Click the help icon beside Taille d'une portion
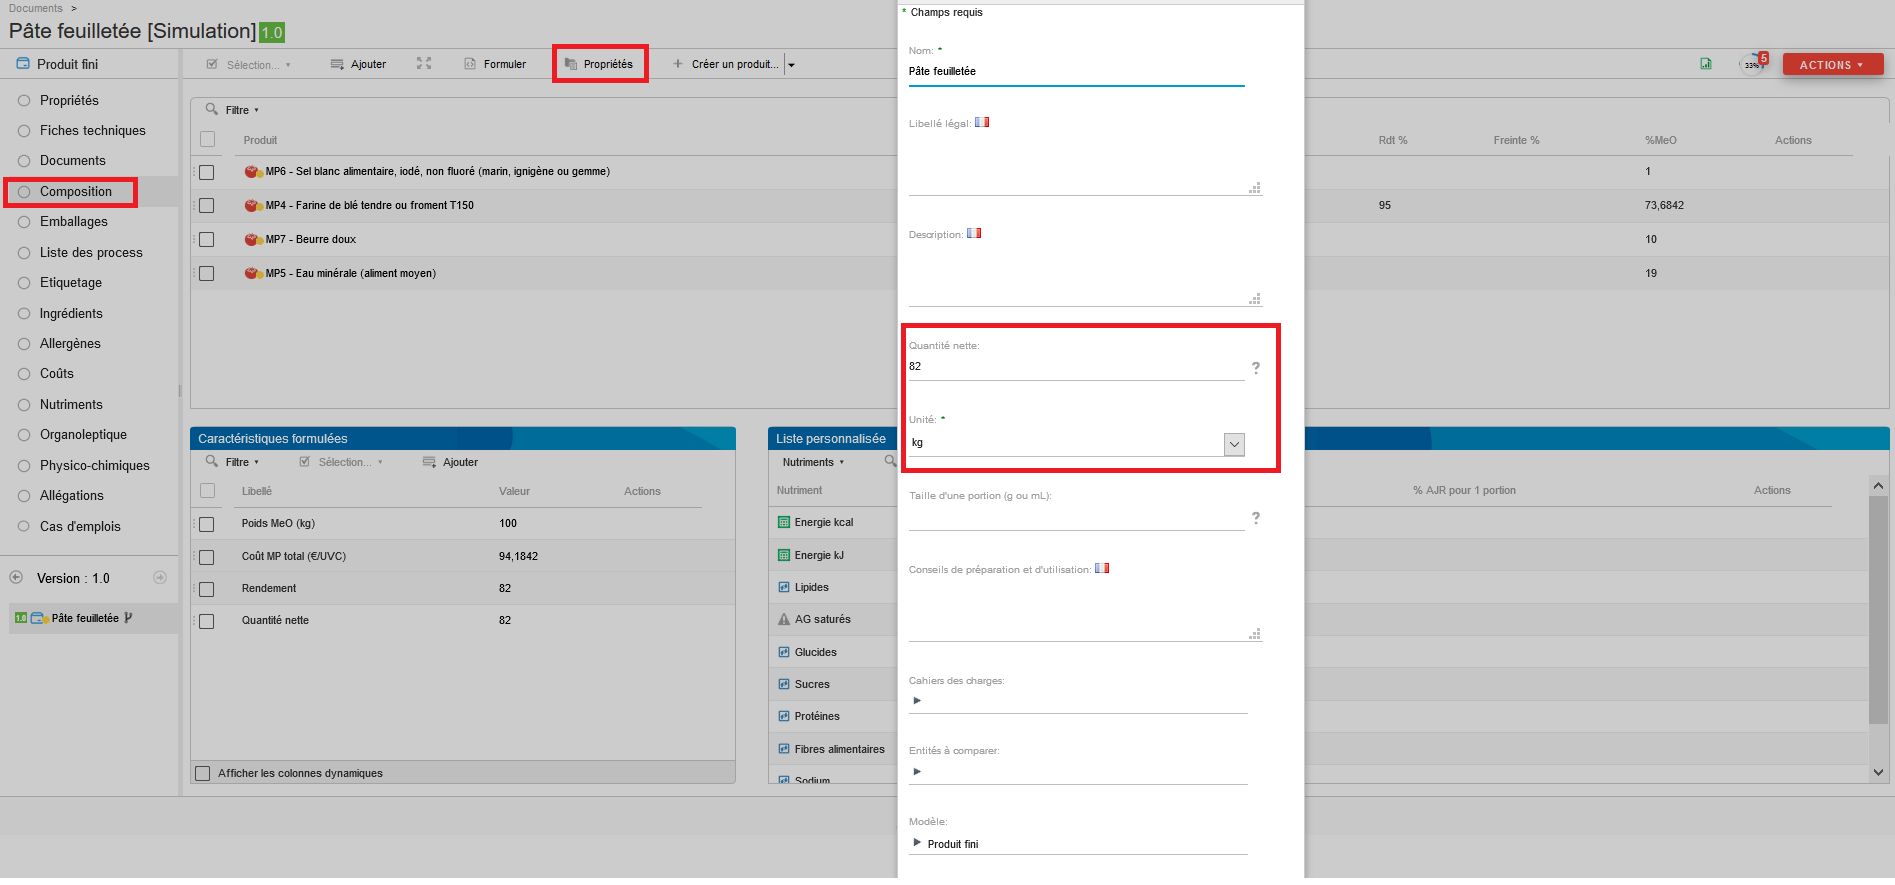This screenshot has width=1895, height=885. pyautogui.click(x=1256, y=518)
